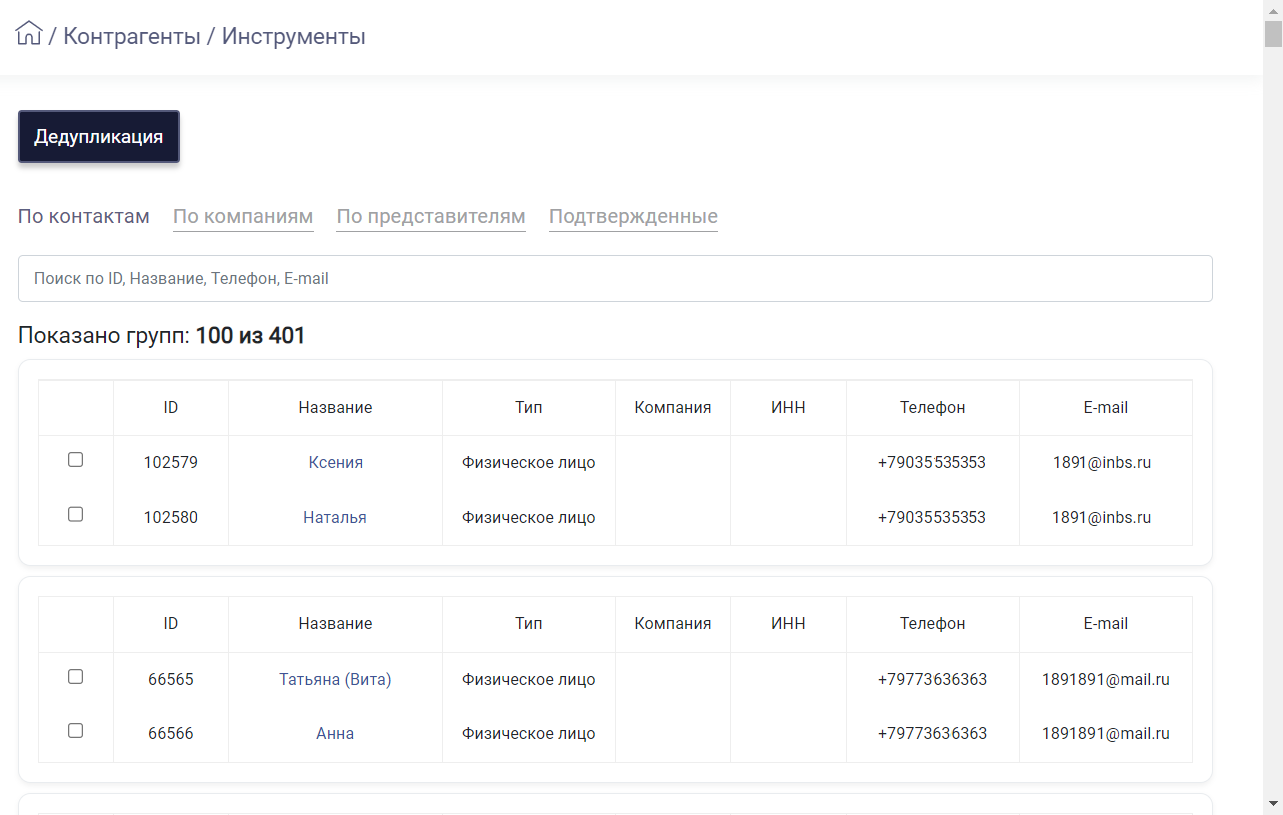
Task: Click the ID cell 66565
Action: coord(171,679)
